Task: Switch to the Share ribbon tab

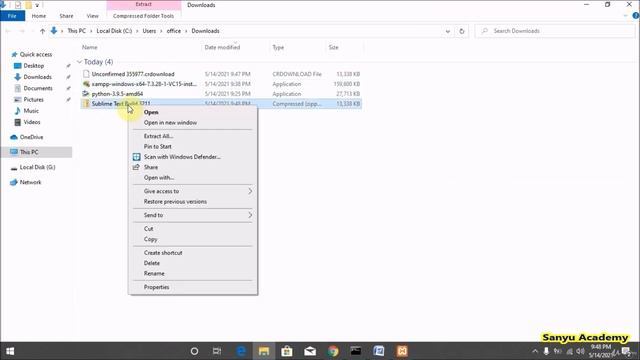Action: [x=66, y=16]
